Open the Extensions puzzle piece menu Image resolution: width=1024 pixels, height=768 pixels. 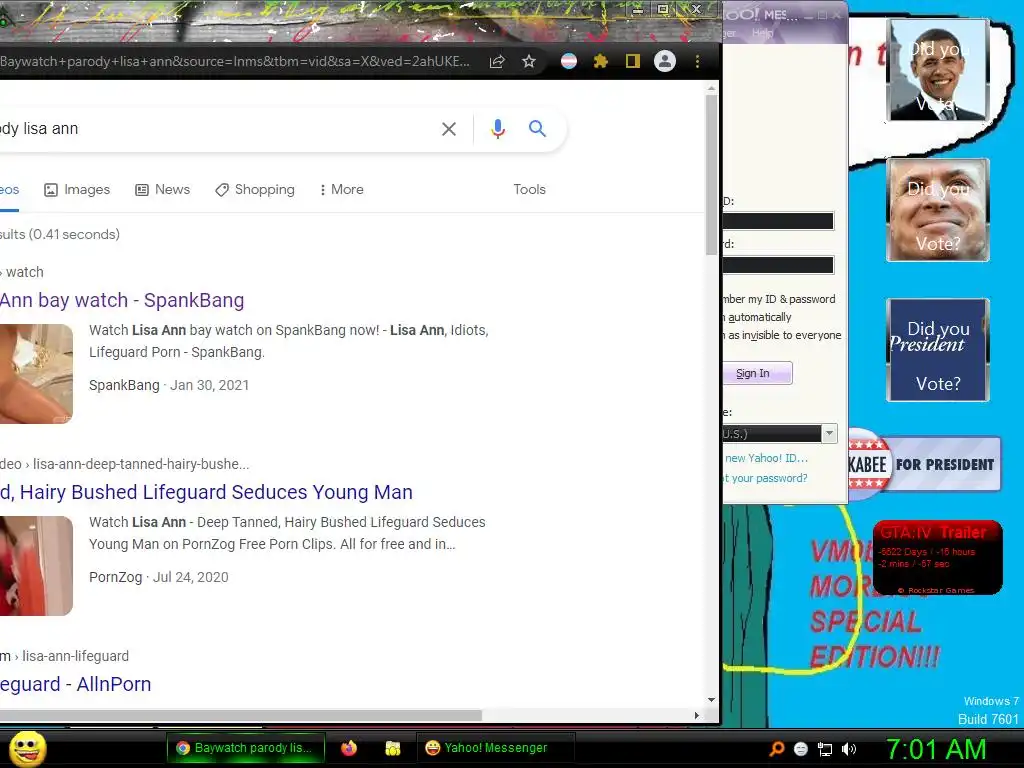[601, 61]
